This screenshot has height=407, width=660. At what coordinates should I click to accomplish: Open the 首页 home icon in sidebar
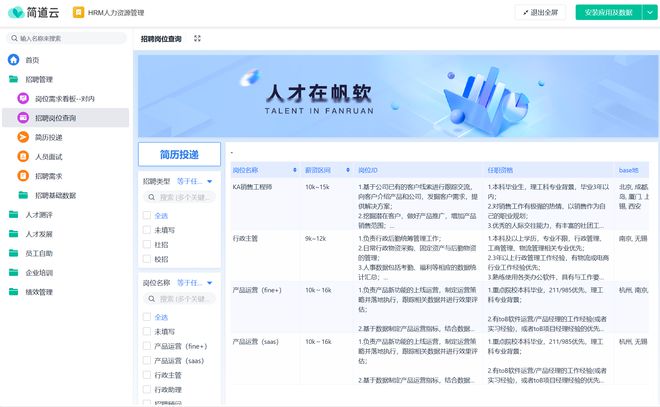coord(13,60)
